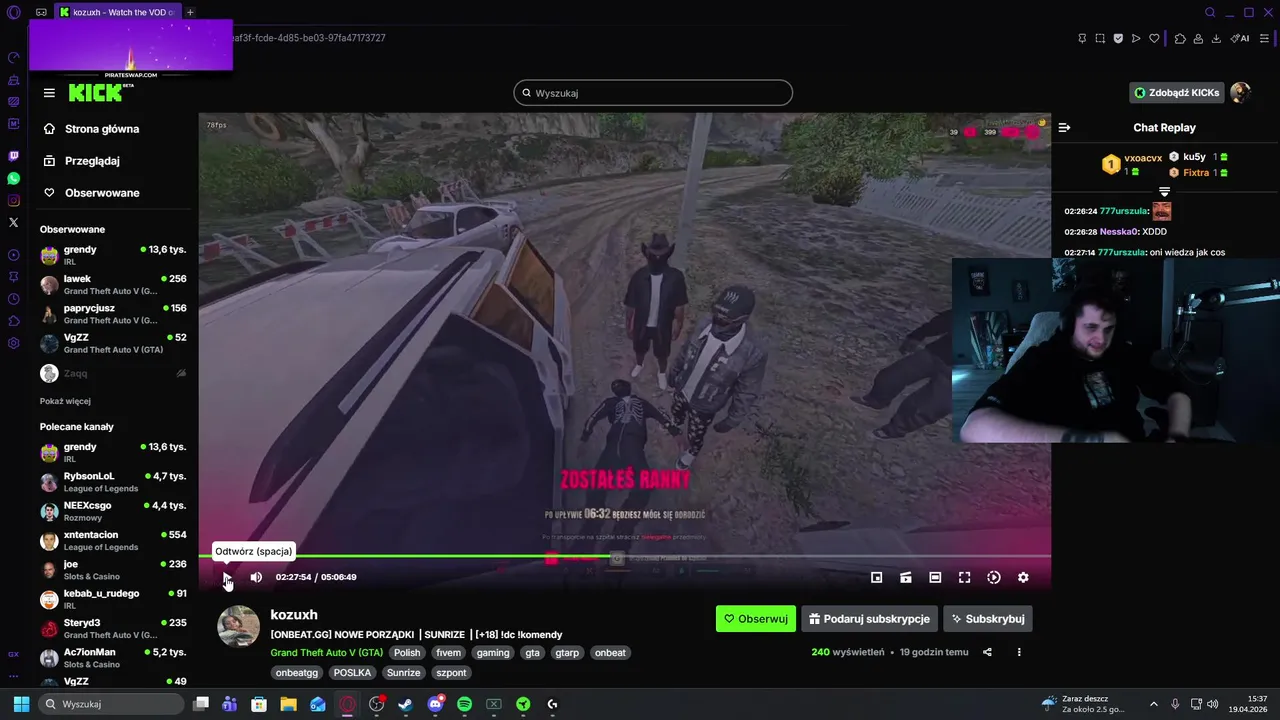
Task: Toggle theater mode in the player
Action: [935, 577]
